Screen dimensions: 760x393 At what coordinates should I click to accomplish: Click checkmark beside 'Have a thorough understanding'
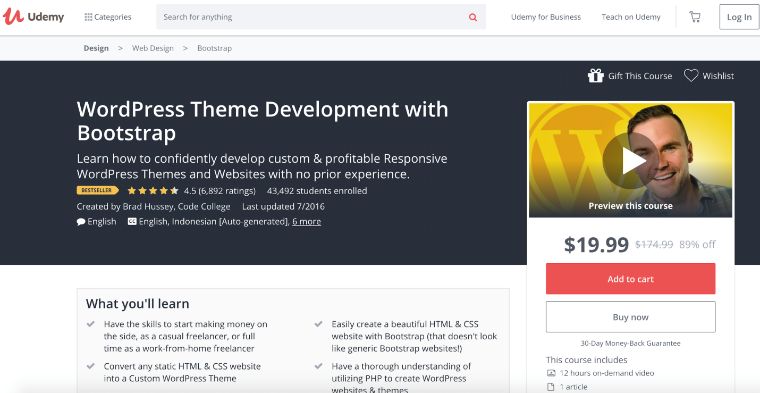click(318, 366)
